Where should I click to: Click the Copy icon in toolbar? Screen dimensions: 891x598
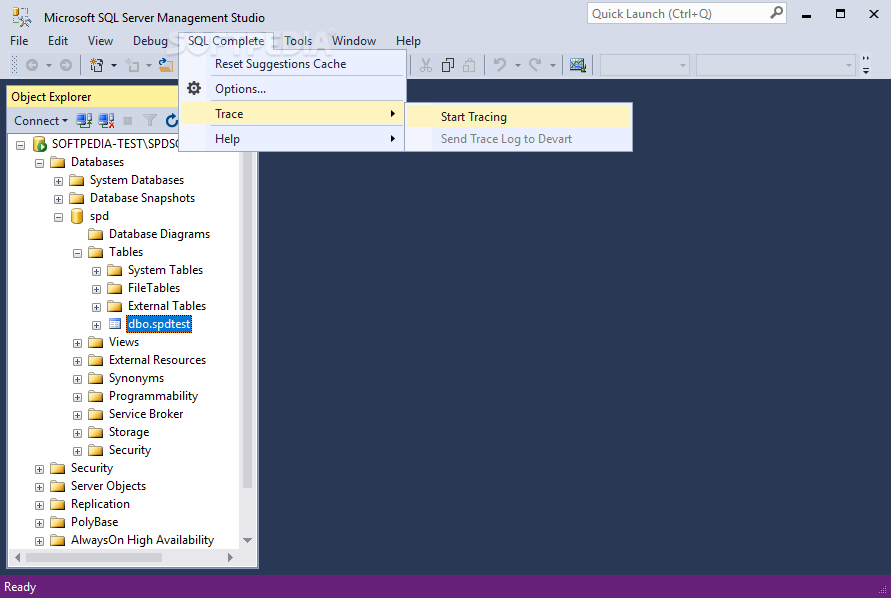tap(448, 65)
